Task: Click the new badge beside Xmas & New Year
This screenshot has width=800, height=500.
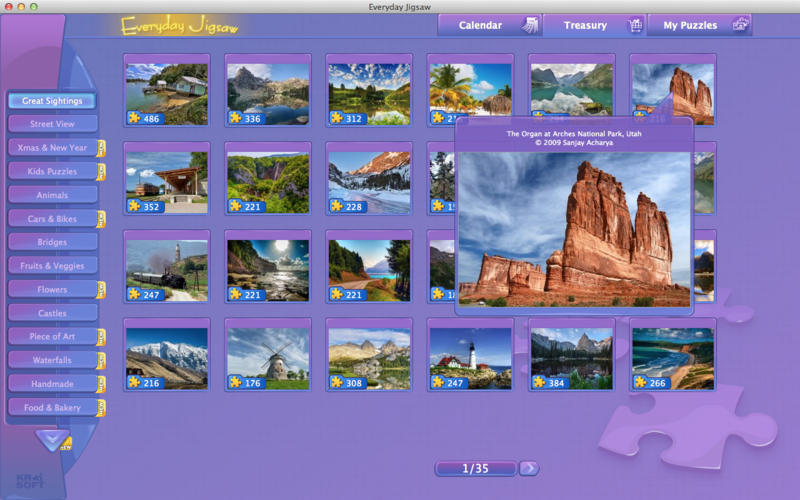Action: (x=101, y=148)
